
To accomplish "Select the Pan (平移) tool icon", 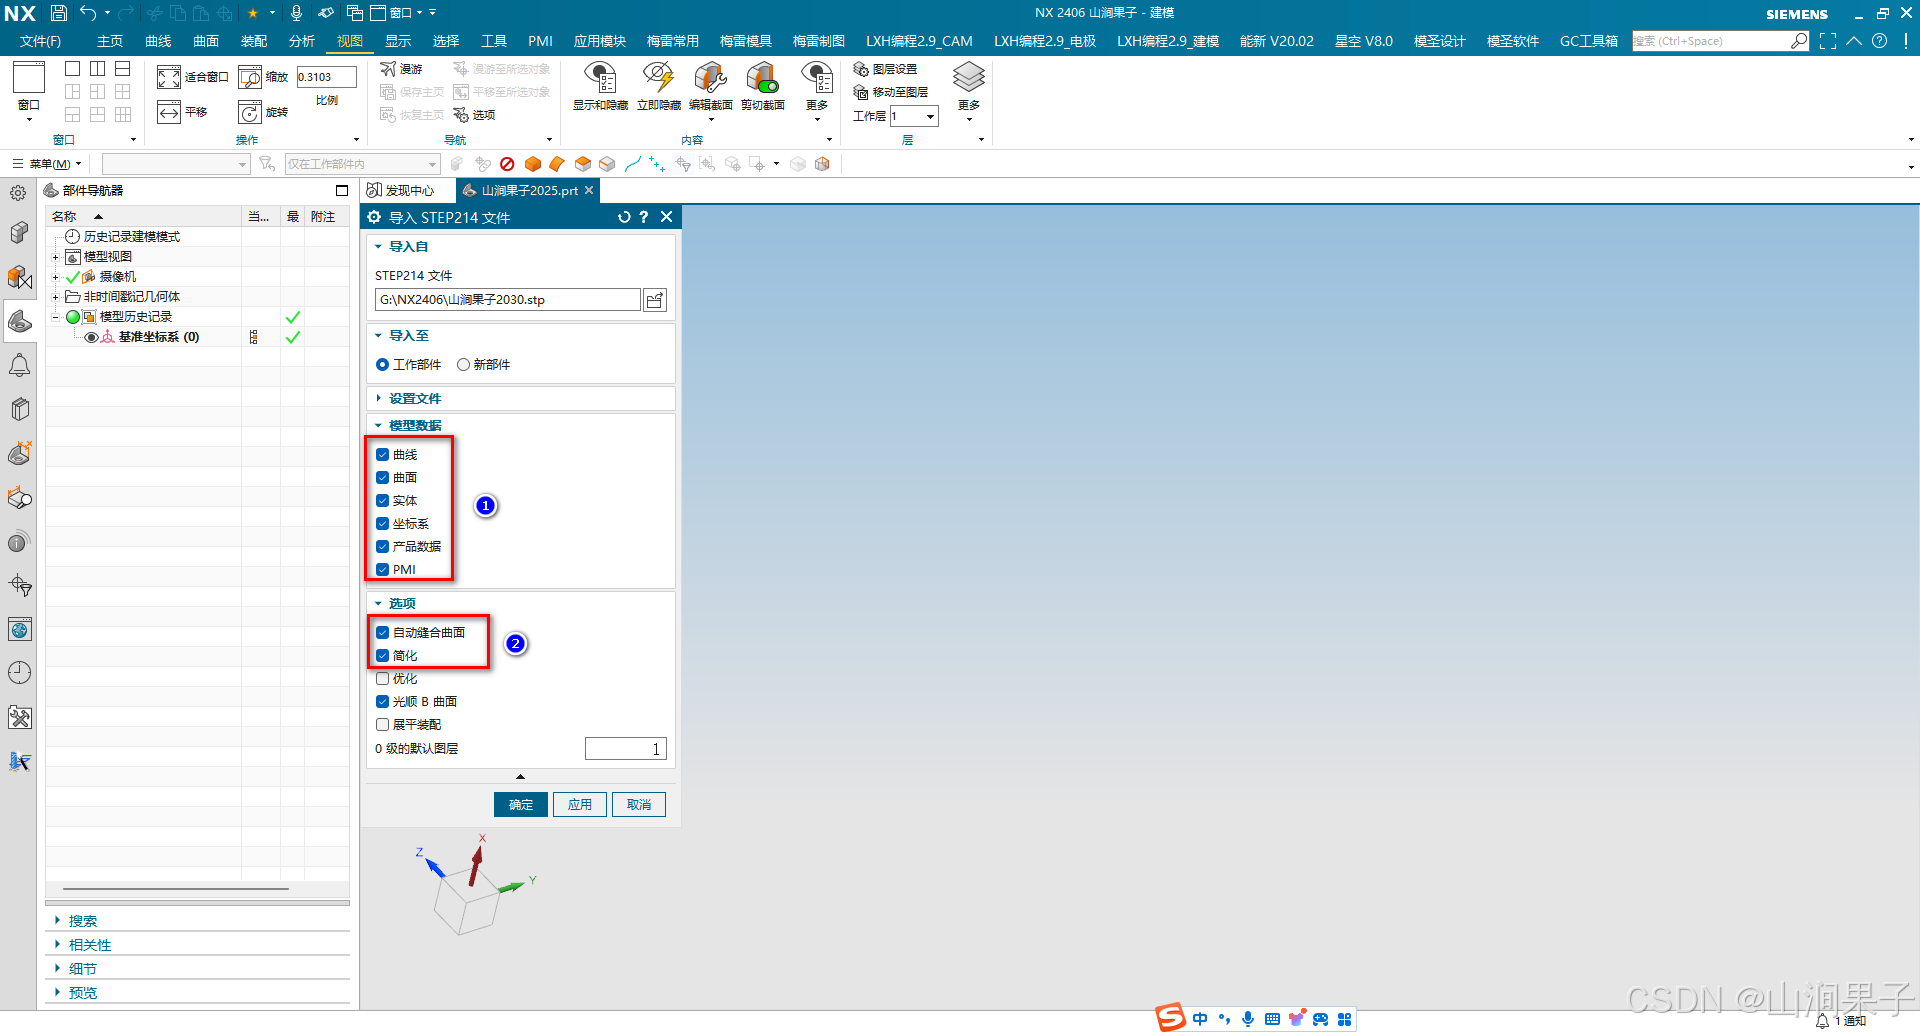I will pyautogui.click(x=169, y=112).
